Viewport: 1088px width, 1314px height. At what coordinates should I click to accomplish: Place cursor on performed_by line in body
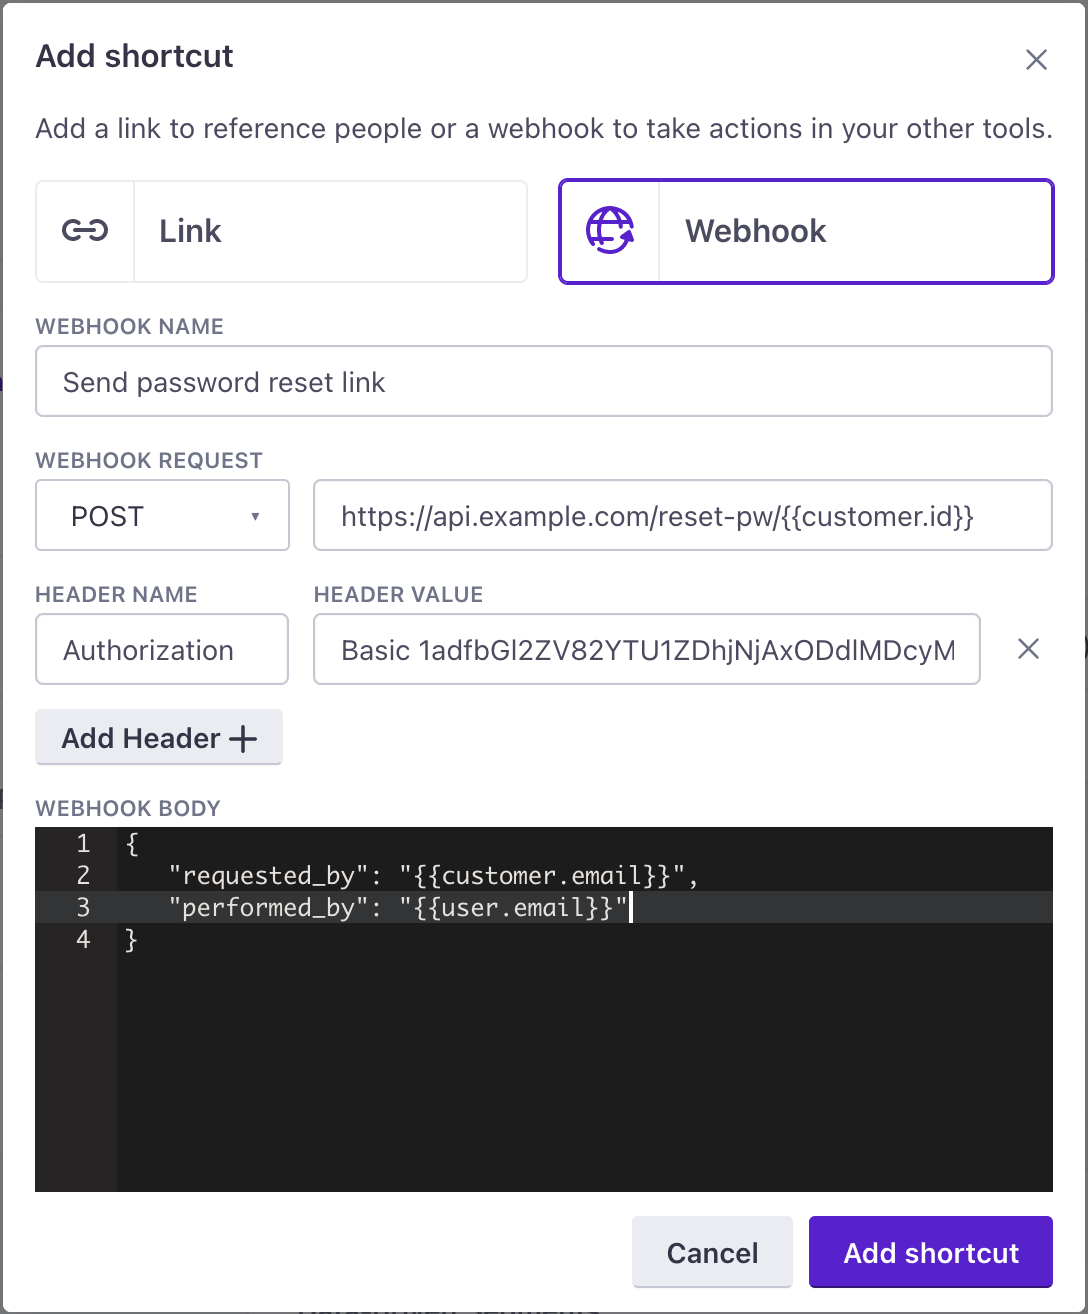click(x=398, y=908)
